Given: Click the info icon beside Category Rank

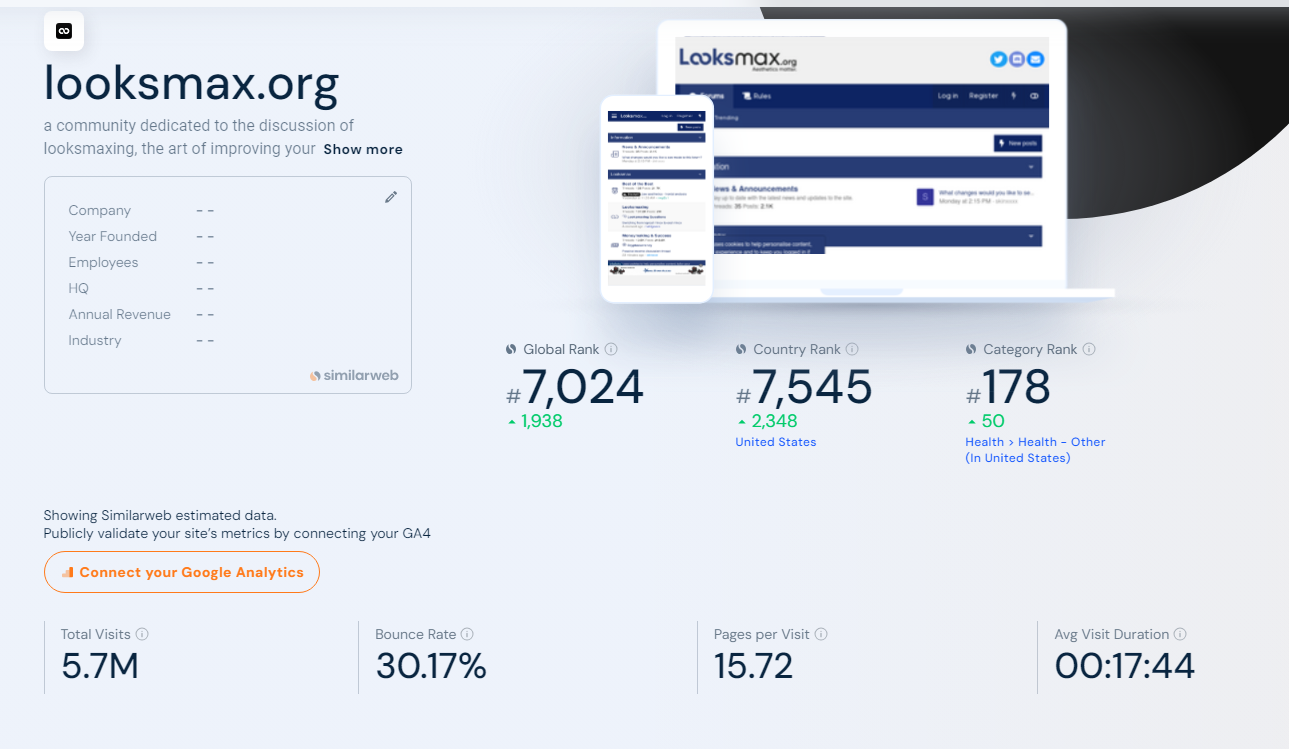Looking at the screenshot, I should (x=1089, y=350).
